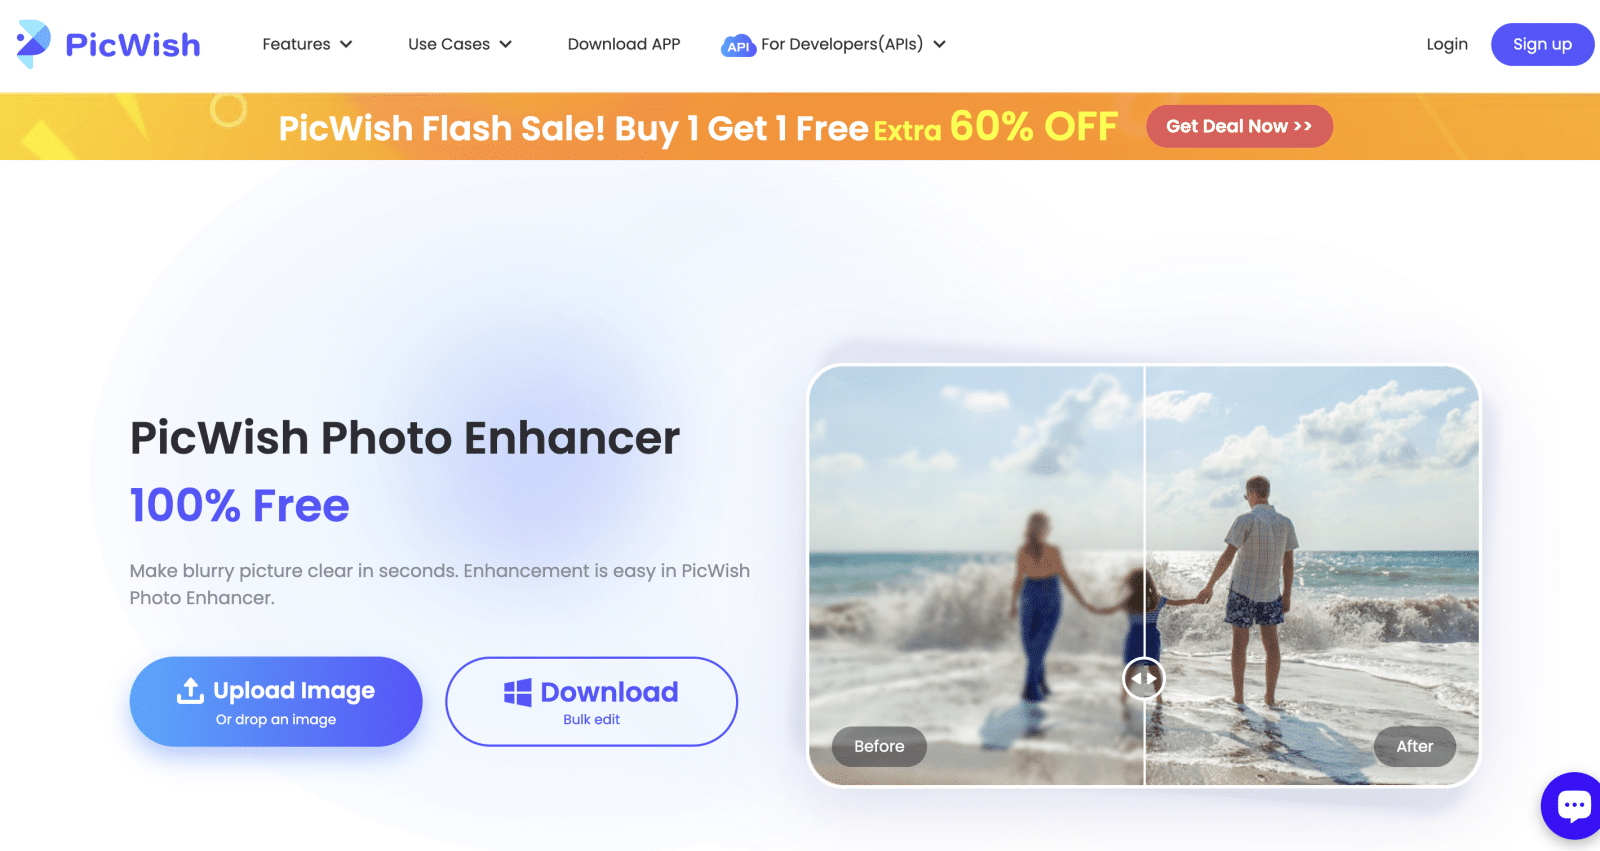Click the API cloud icon

(738, 46)
